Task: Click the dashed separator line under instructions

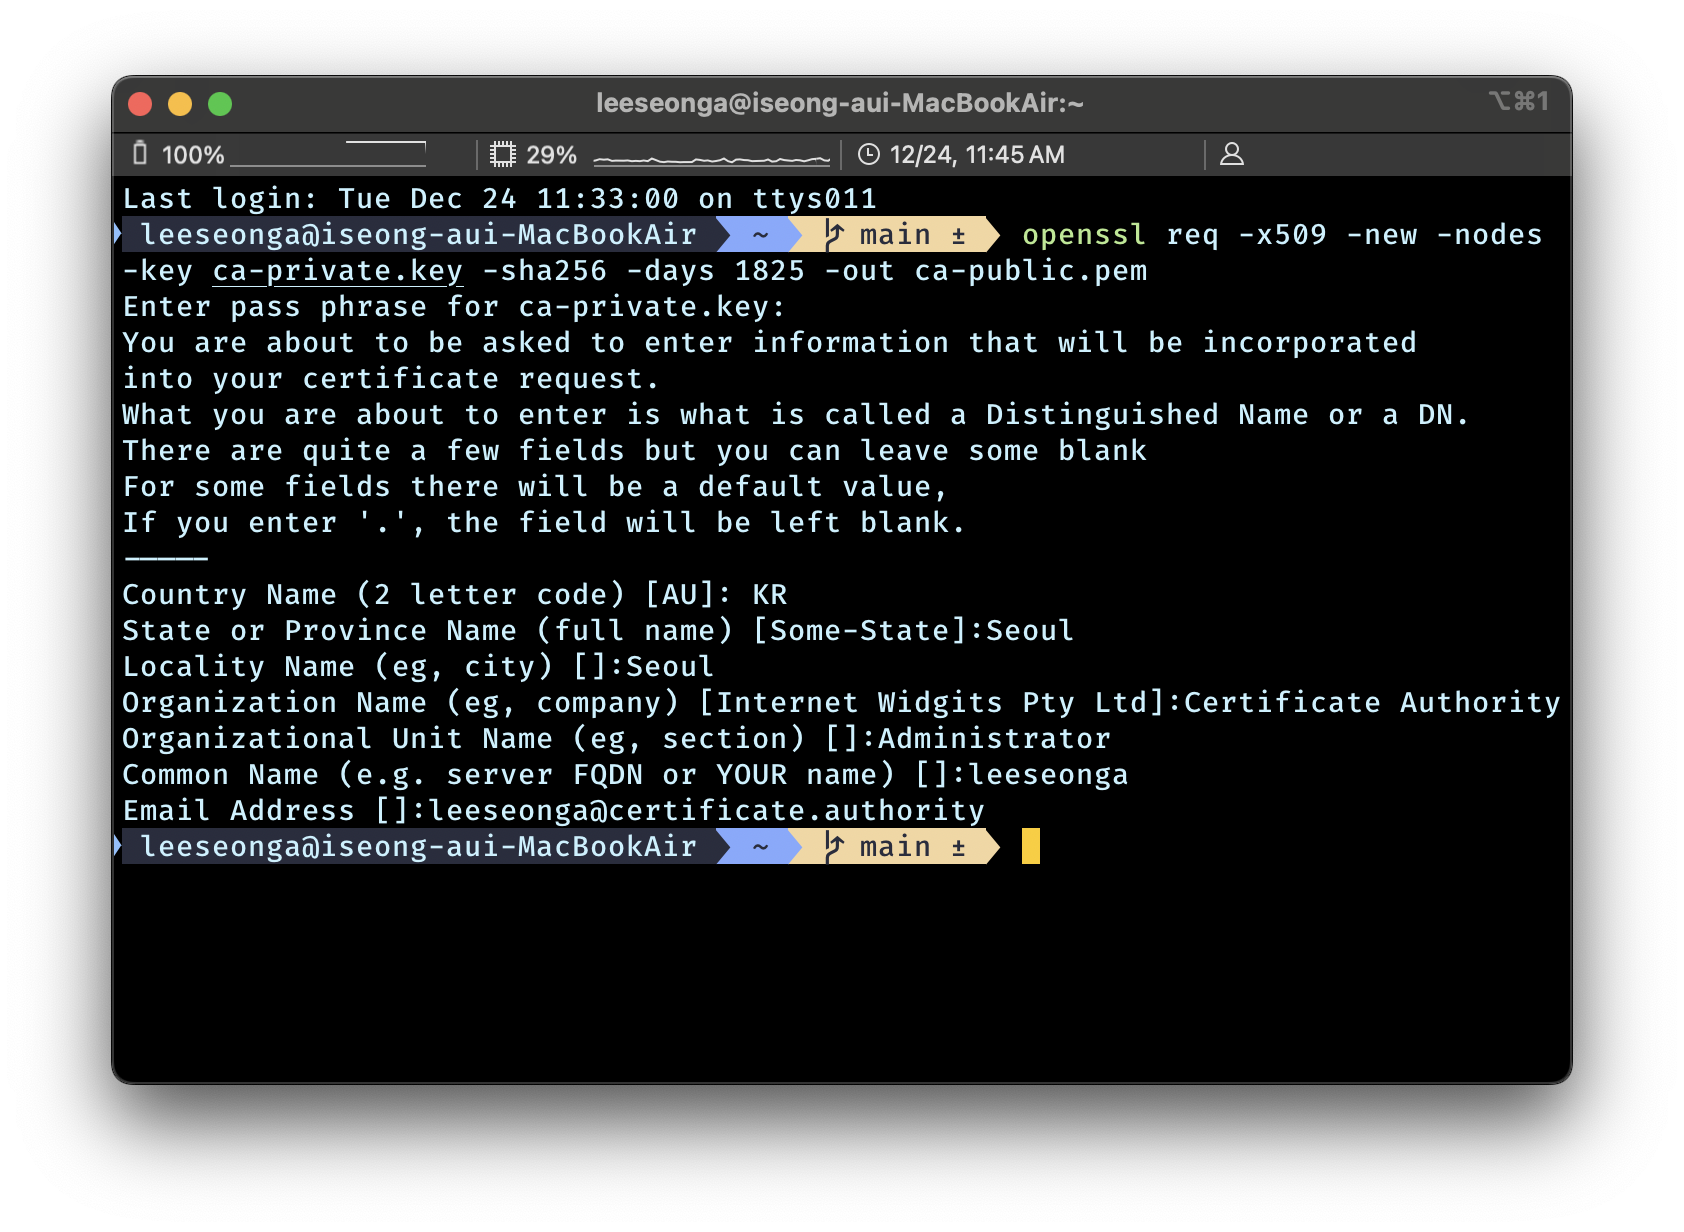Action: pyautogui.click(x=166, y=559)
